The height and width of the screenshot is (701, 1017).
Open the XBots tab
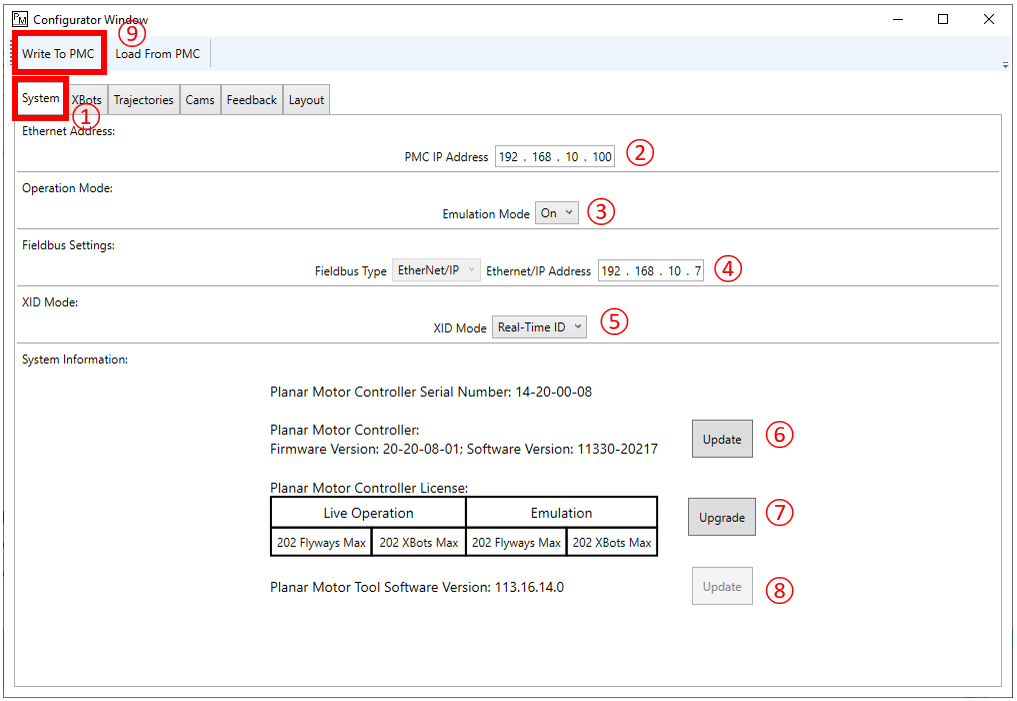click(x=88, y=100)
